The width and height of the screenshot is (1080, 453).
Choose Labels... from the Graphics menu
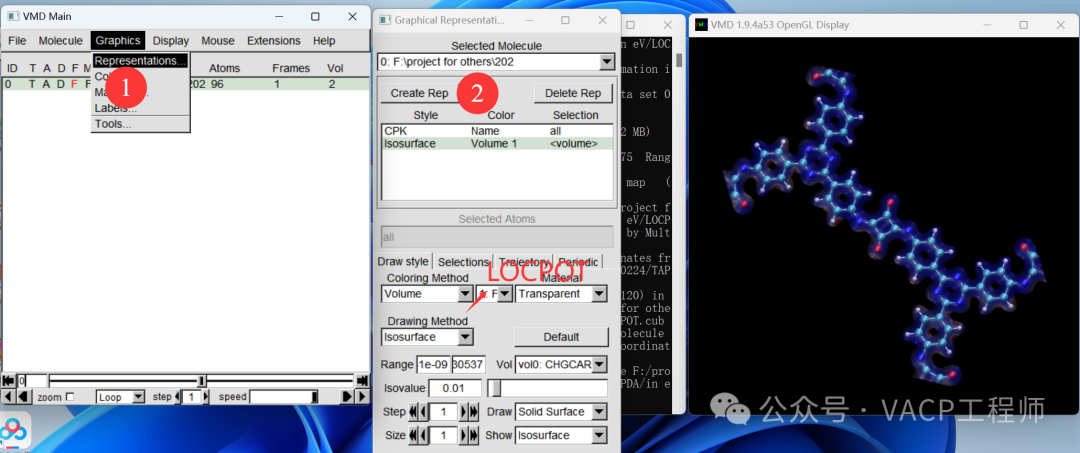point(141,108)
